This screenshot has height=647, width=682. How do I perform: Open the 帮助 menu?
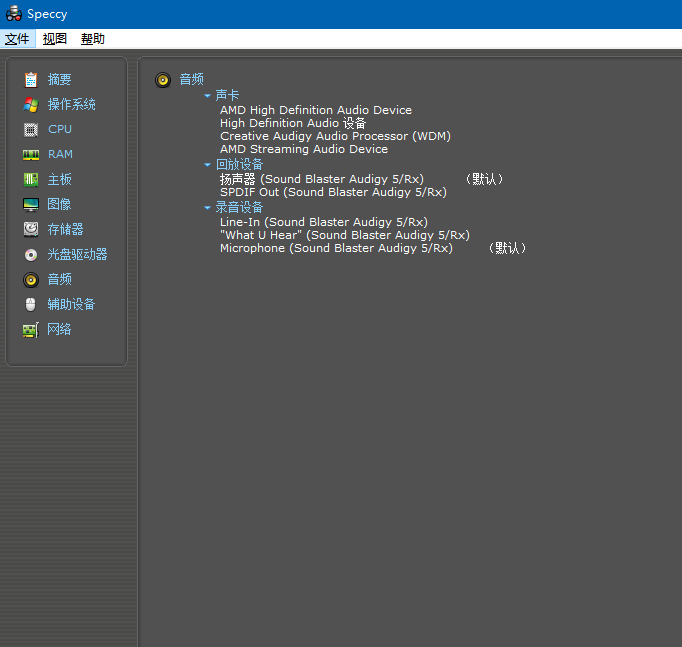(x=93, y=39)
